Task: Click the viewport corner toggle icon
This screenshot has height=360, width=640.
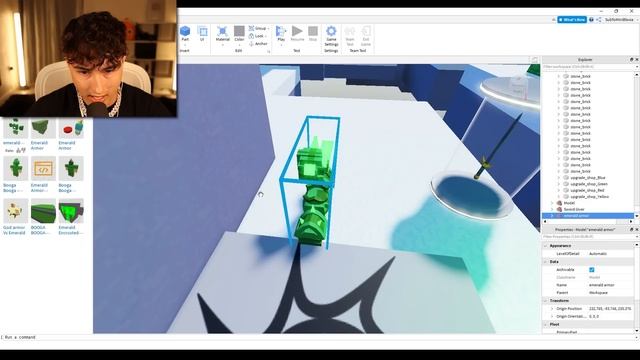Action: [x=534, y=60]
